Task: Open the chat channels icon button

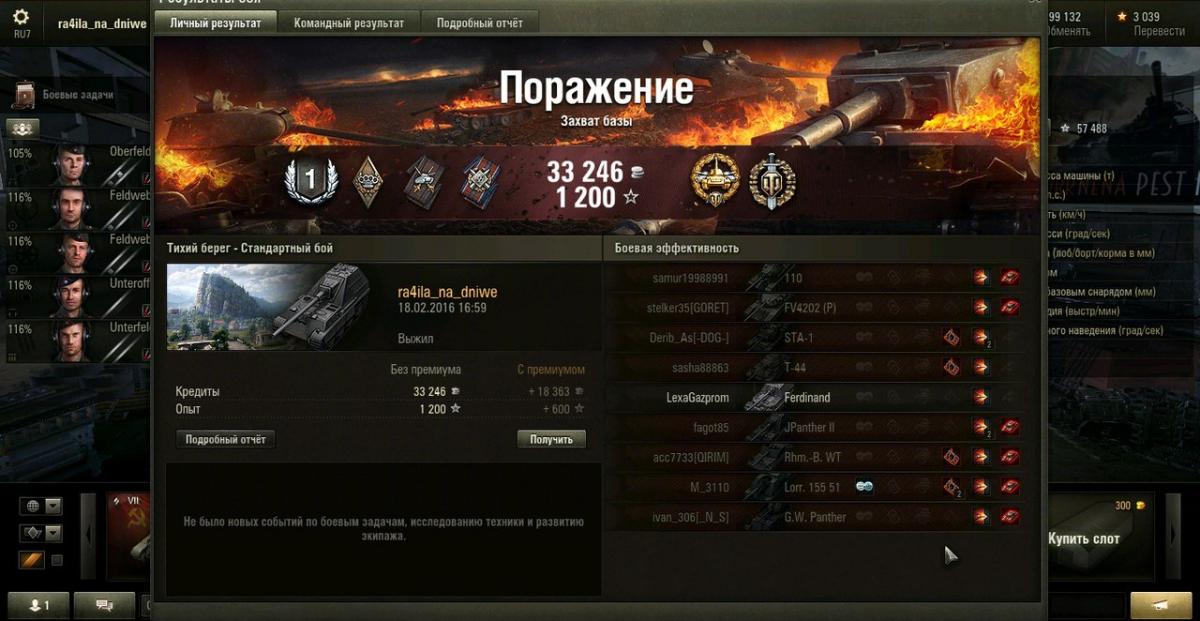Action: point(104,605)
